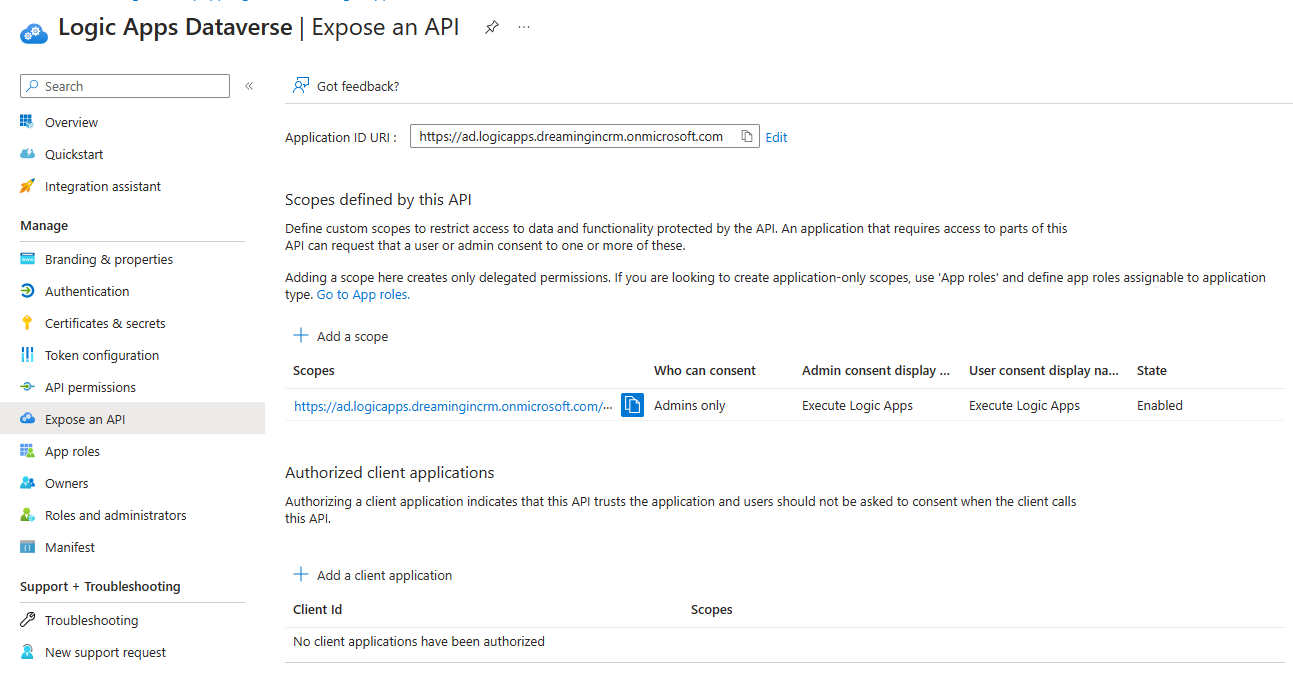The image size is (1293, 700).
Task: Copy the scope URL to clipboard
Action: (632, 405)
